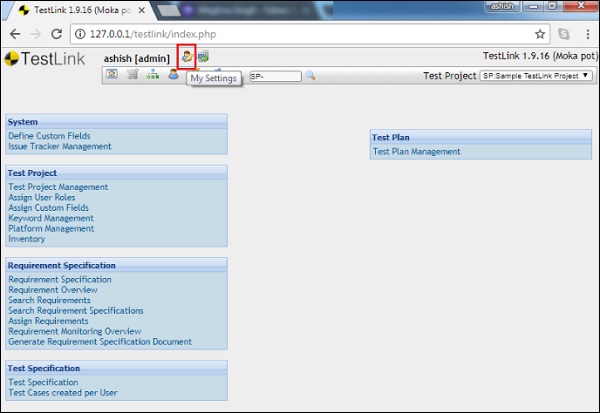Click the magnifier search icon

click(310, 75)
